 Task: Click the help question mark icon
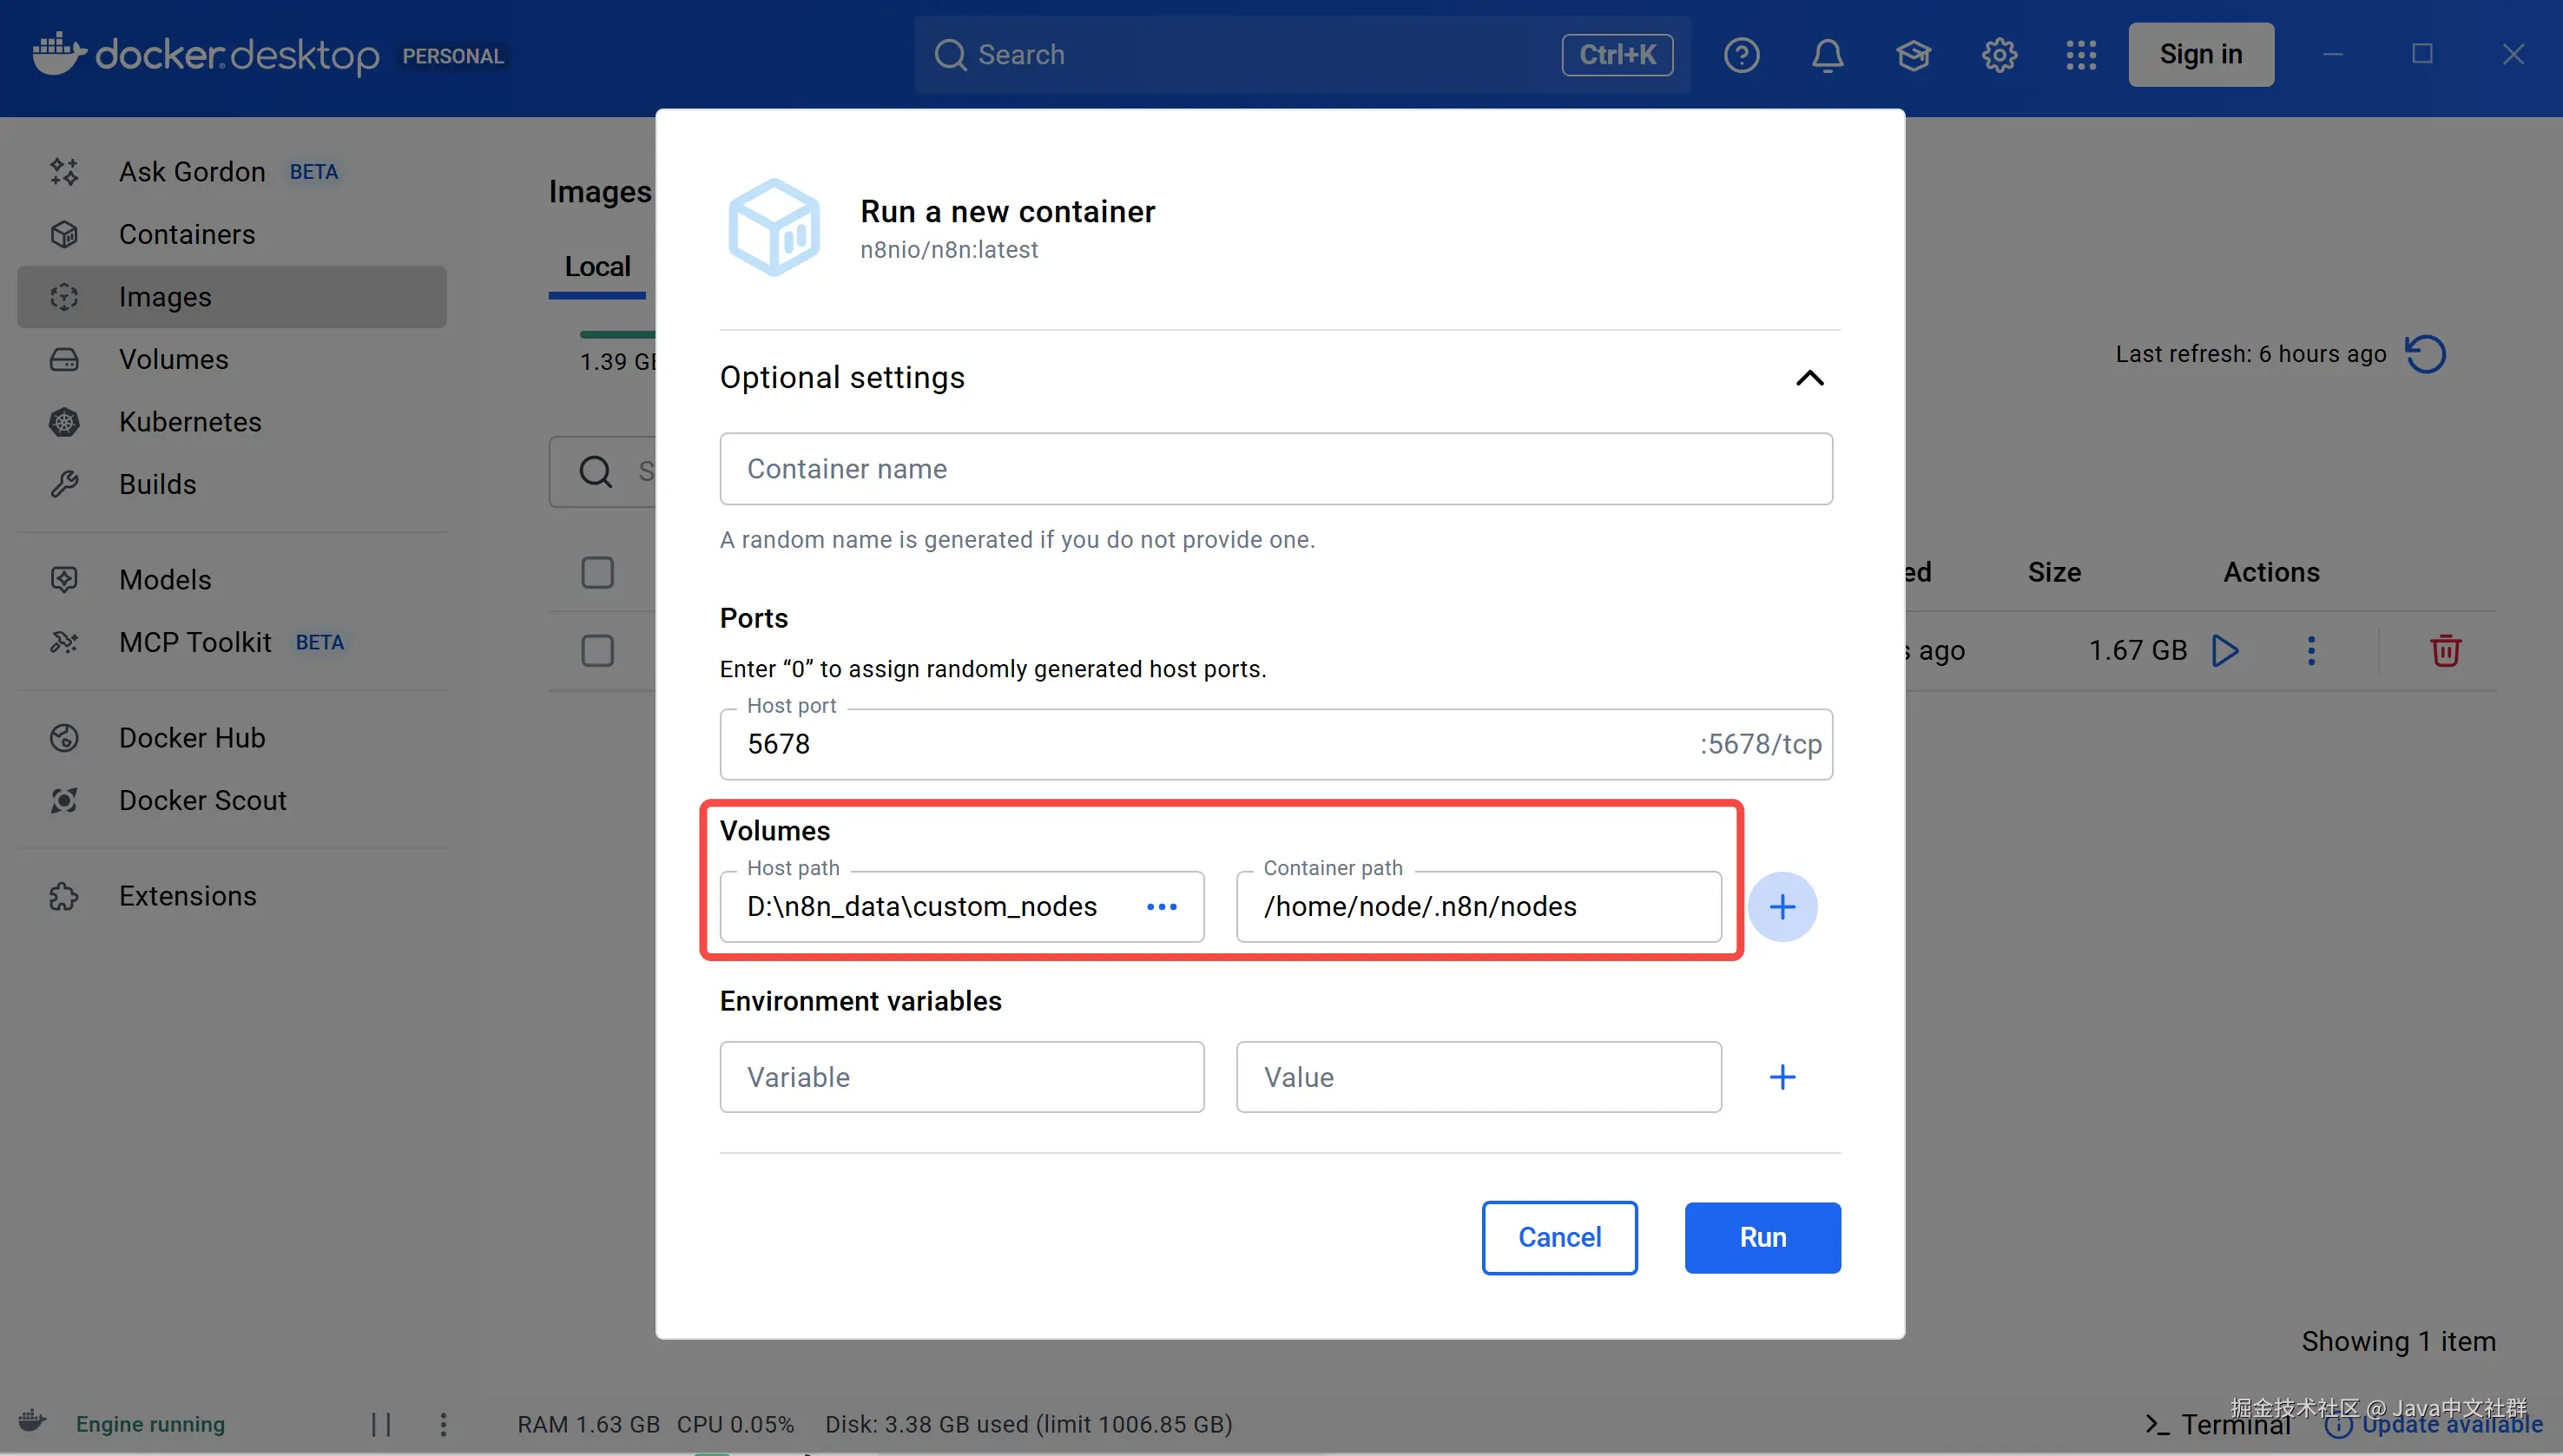[1741, 55]
